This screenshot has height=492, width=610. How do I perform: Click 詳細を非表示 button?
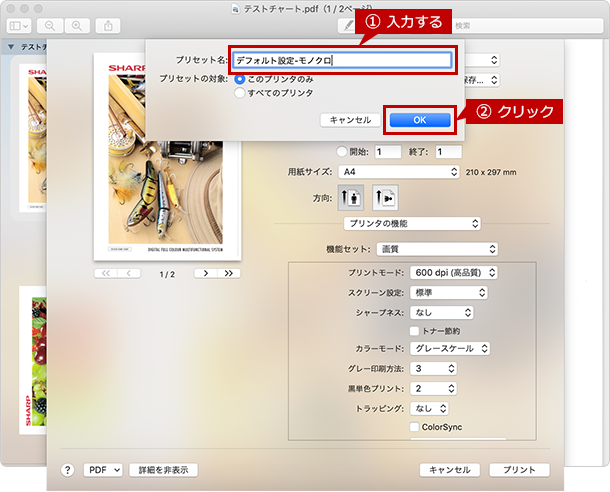163,470
